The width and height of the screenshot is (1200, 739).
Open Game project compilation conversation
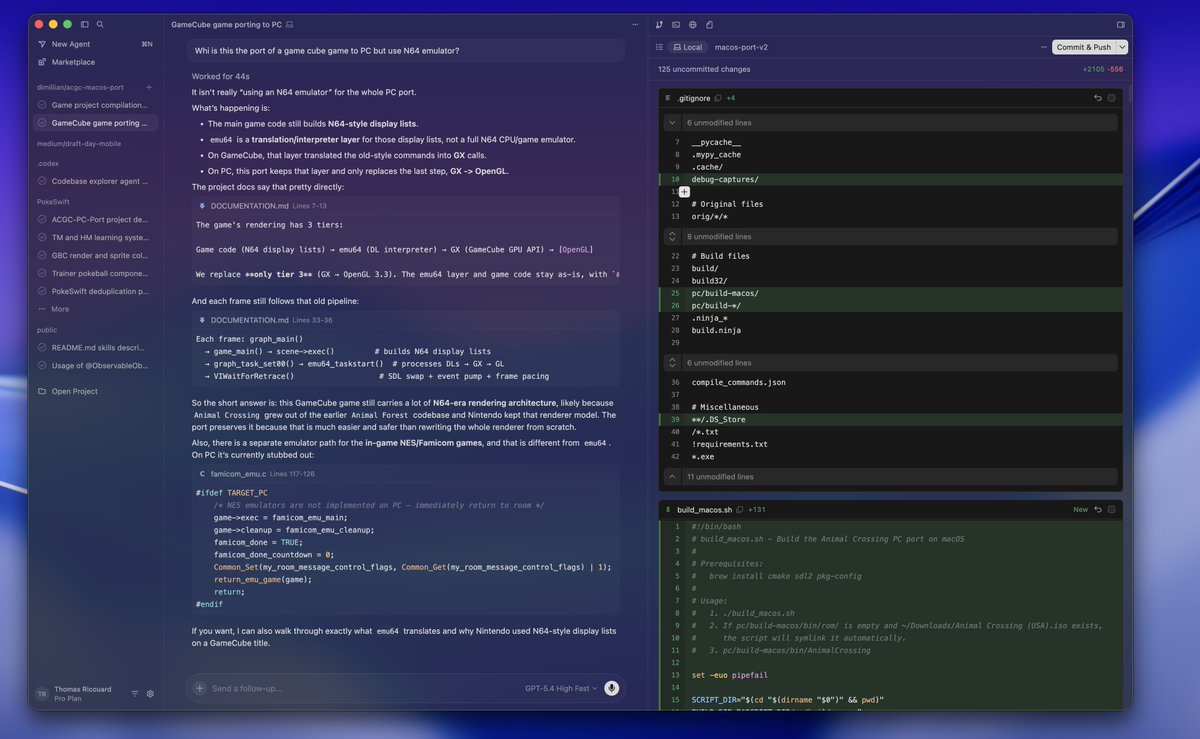tap(95, 105)
